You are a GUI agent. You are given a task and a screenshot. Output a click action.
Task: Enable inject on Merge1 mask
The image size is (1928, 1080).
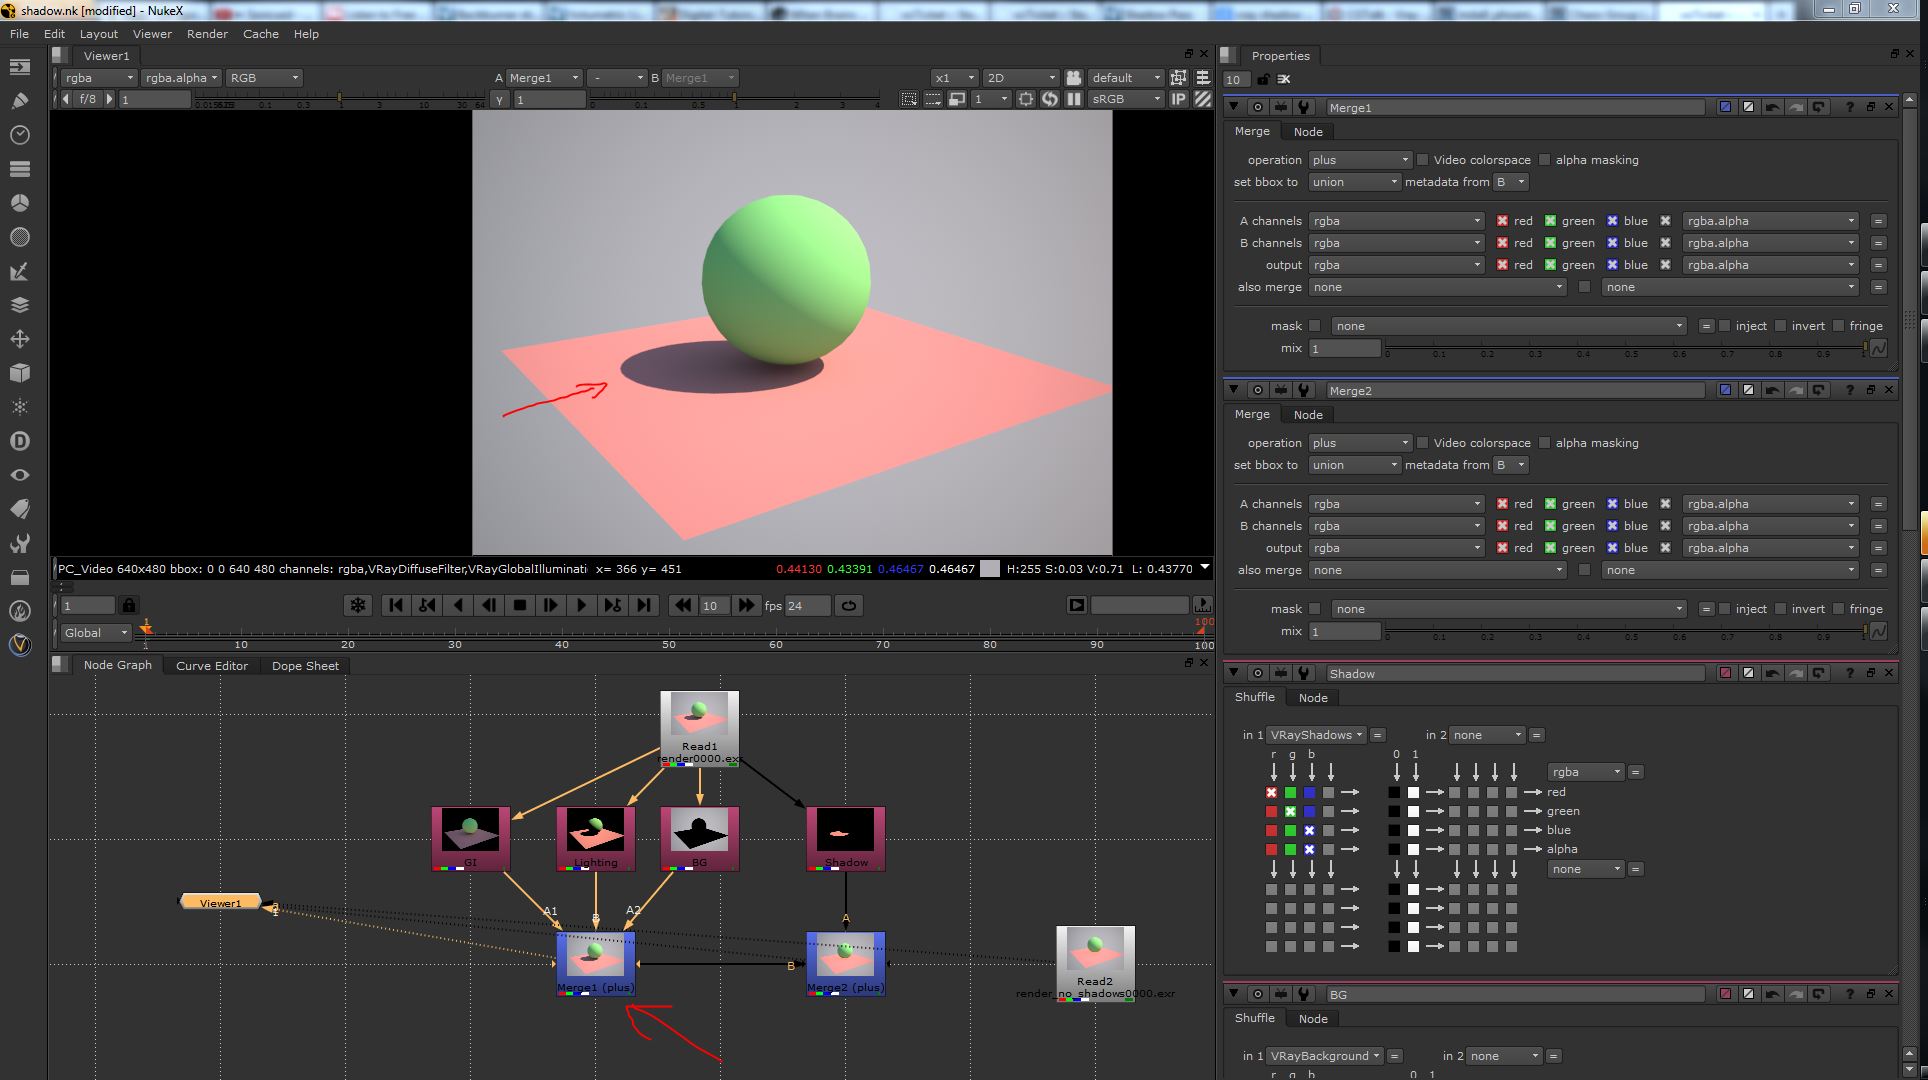tap(1725, 326)
